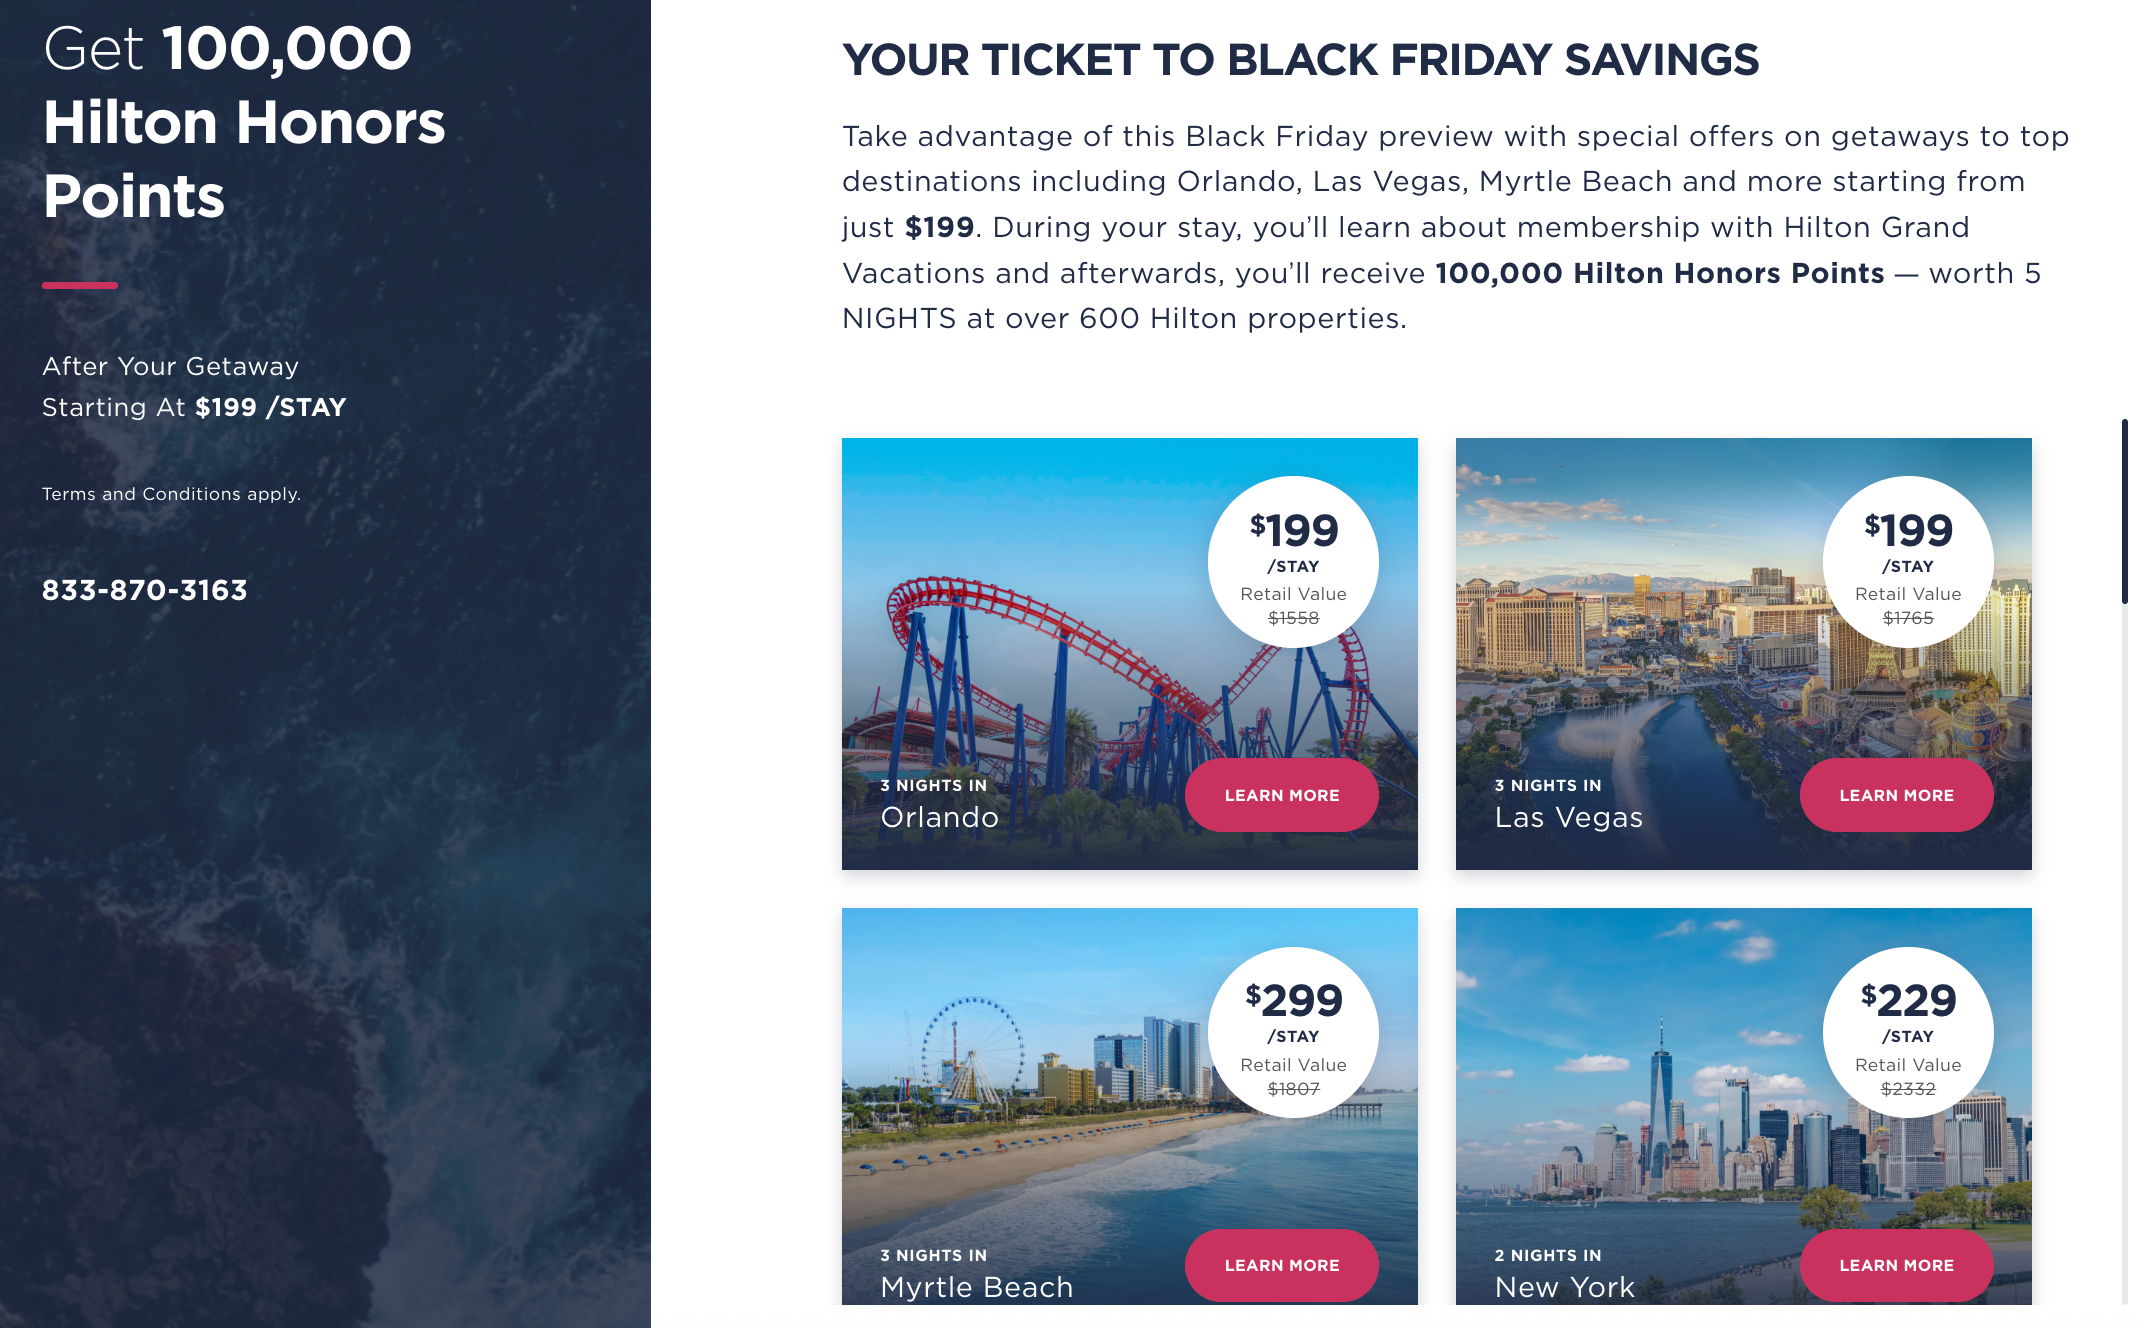Call the 833-870-3163 phone number link

click(145, 590)
